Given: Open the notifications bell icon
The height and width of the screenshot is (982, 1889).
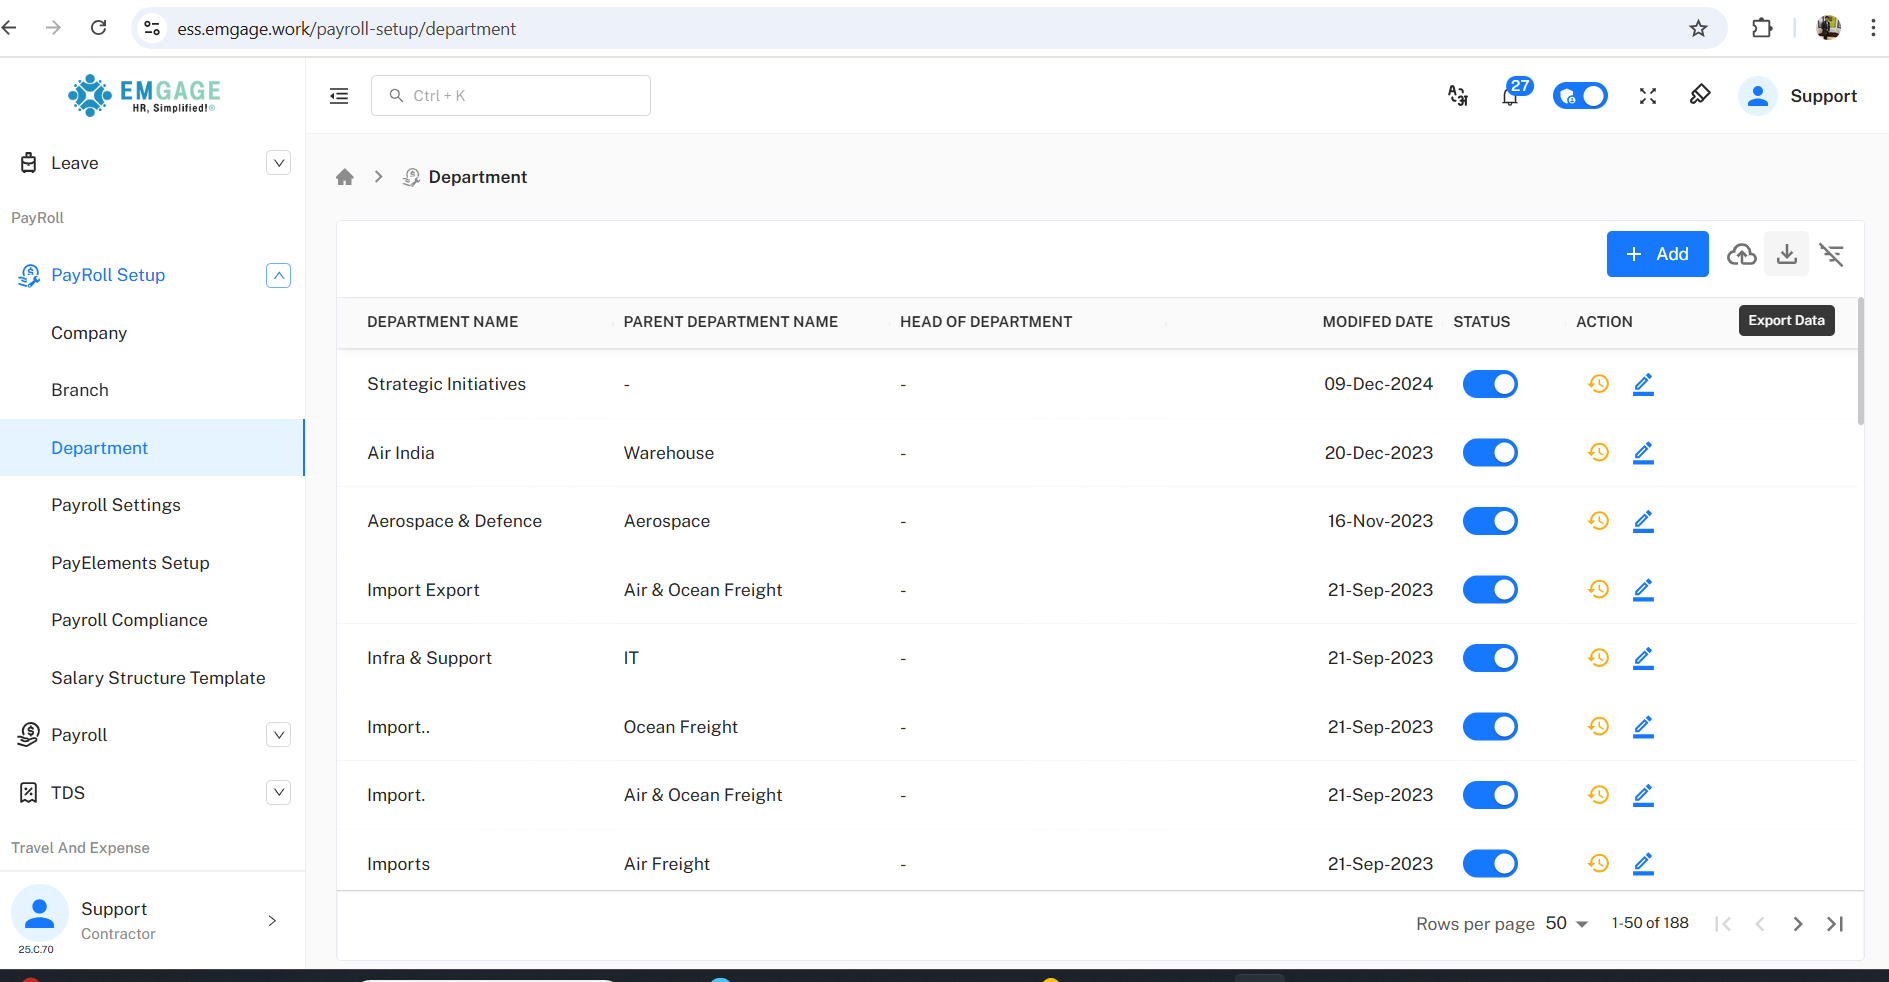Looking at the screenshot, I should pos(1510,96).
